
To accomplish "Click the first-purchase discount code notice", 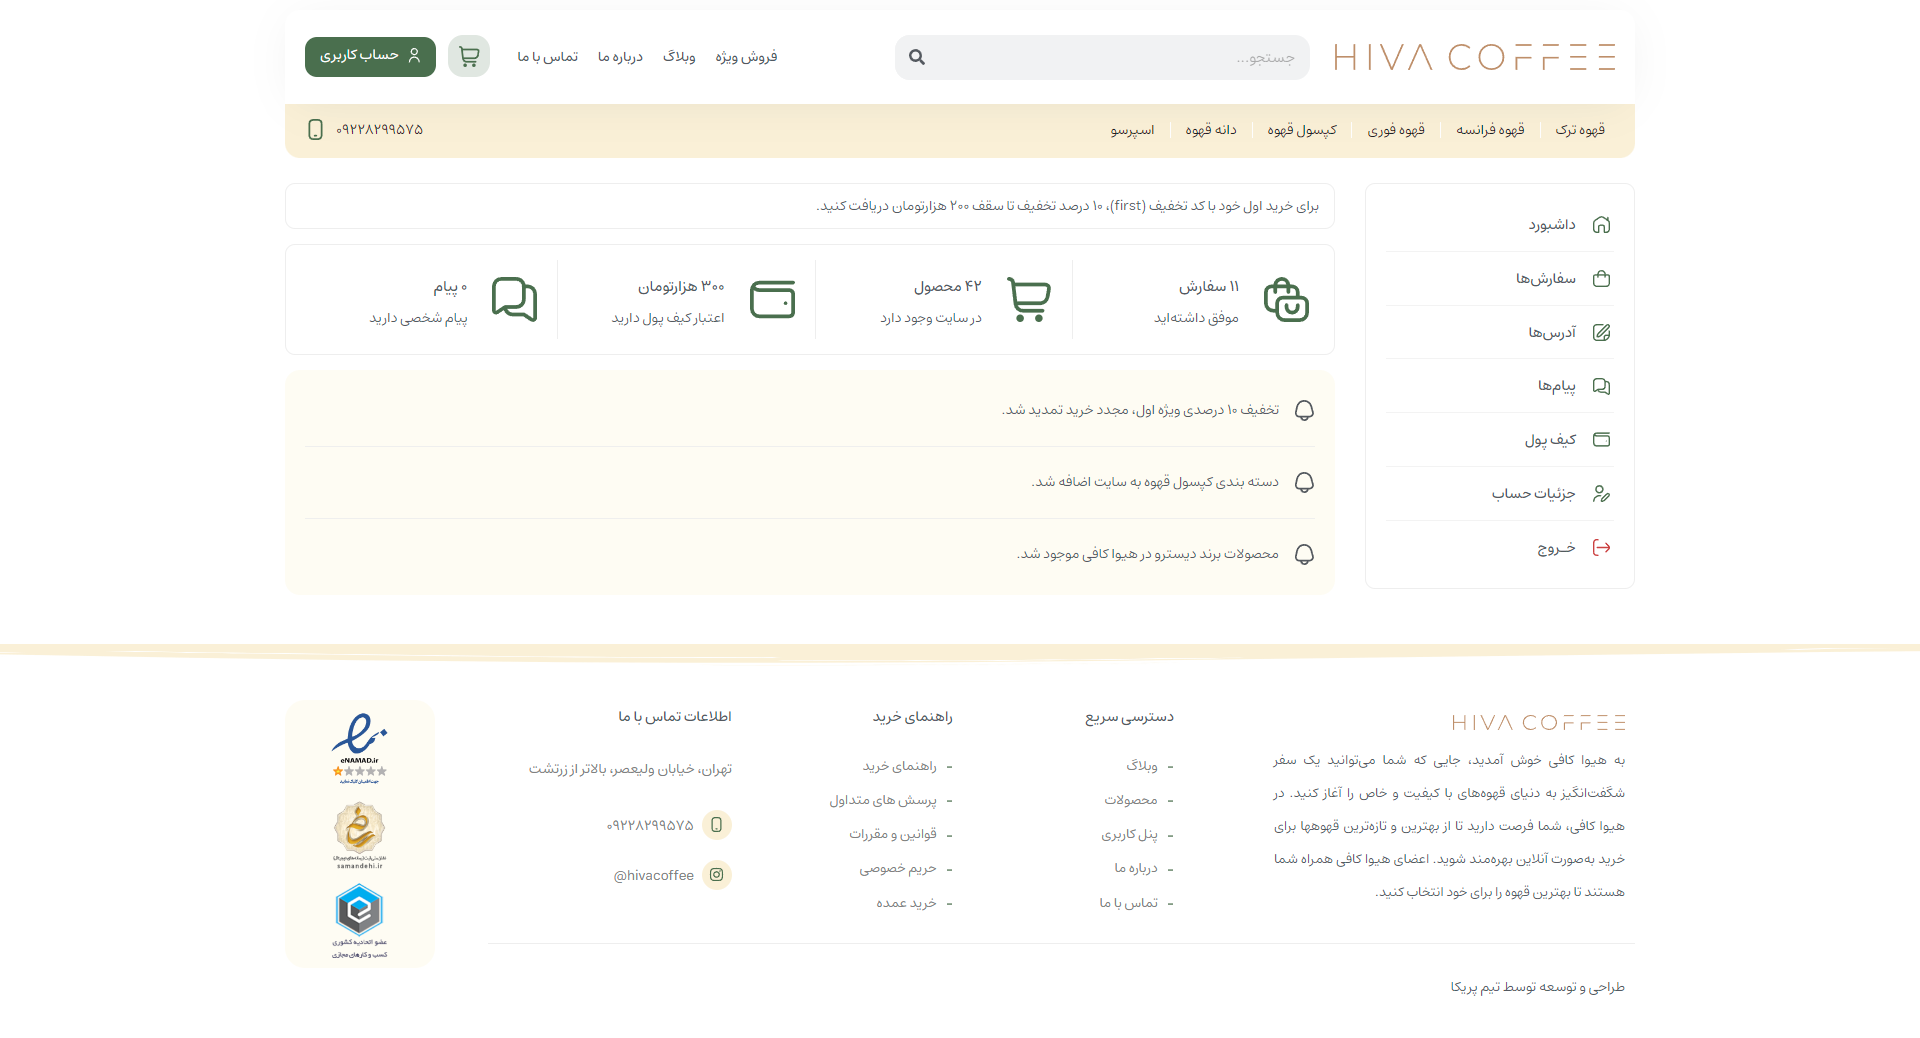I will click(x=810, y=206).
